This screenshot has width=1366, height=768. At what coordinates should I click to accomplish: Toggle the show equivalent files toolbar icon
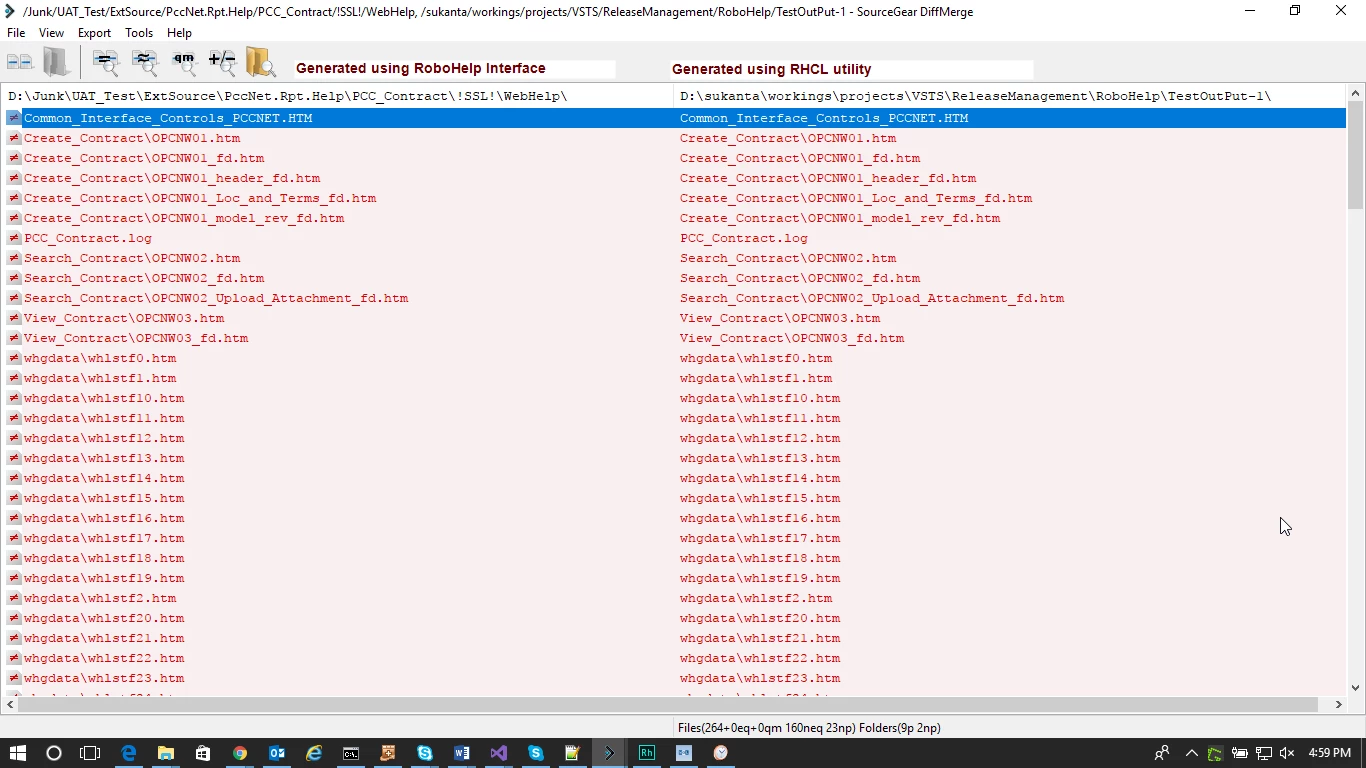[x=145, y=63]
